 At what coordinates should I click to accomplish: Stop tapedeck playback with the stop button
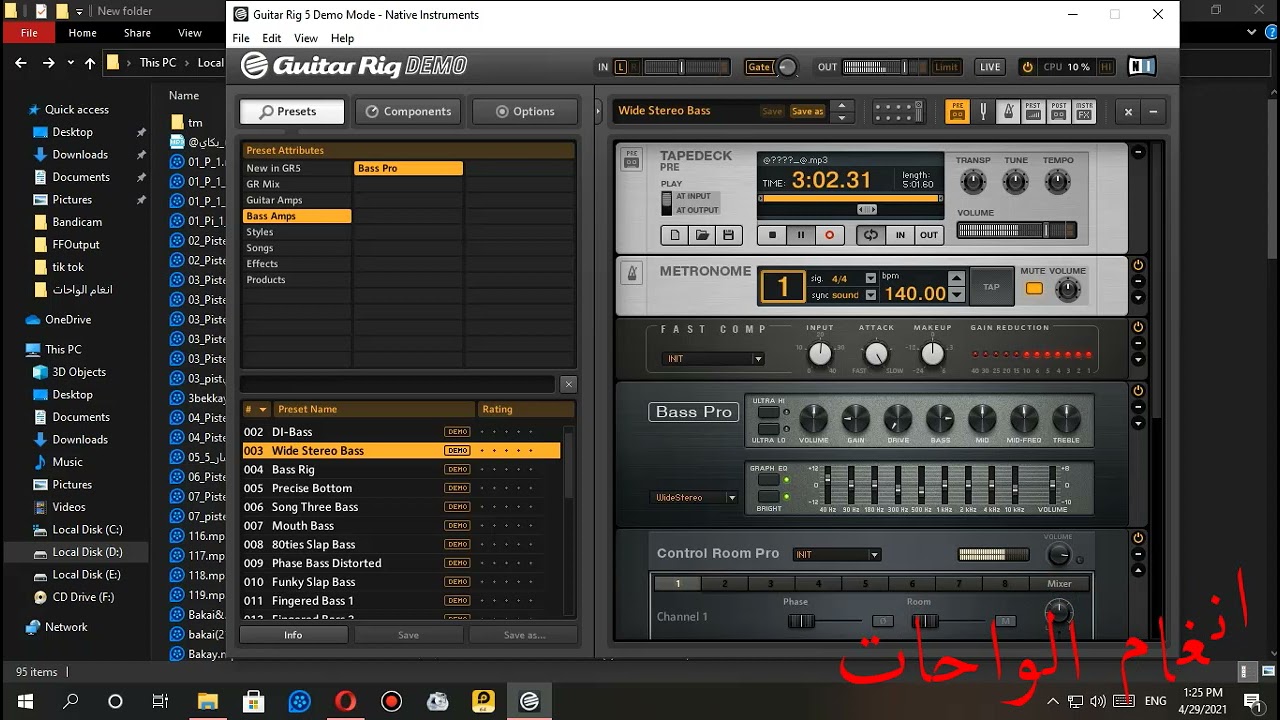(771, 235)
